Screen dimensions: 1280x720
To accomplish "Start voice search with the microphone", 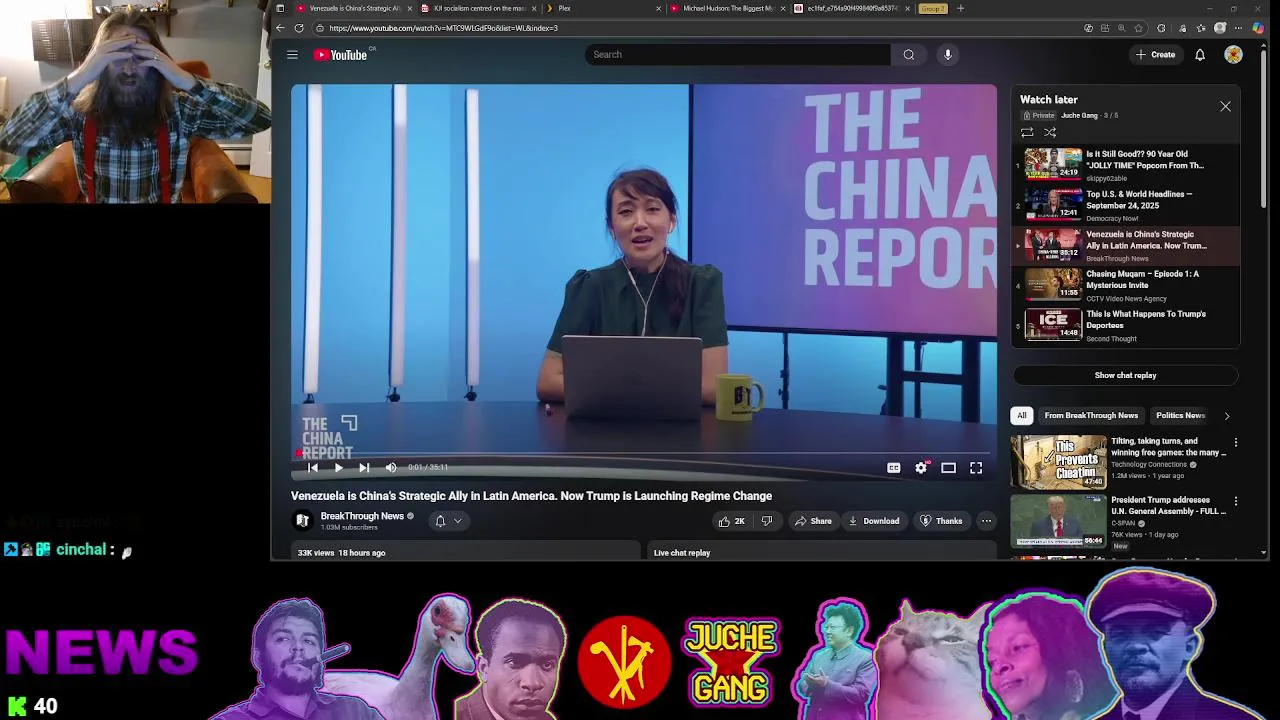I will pos(948,55).
